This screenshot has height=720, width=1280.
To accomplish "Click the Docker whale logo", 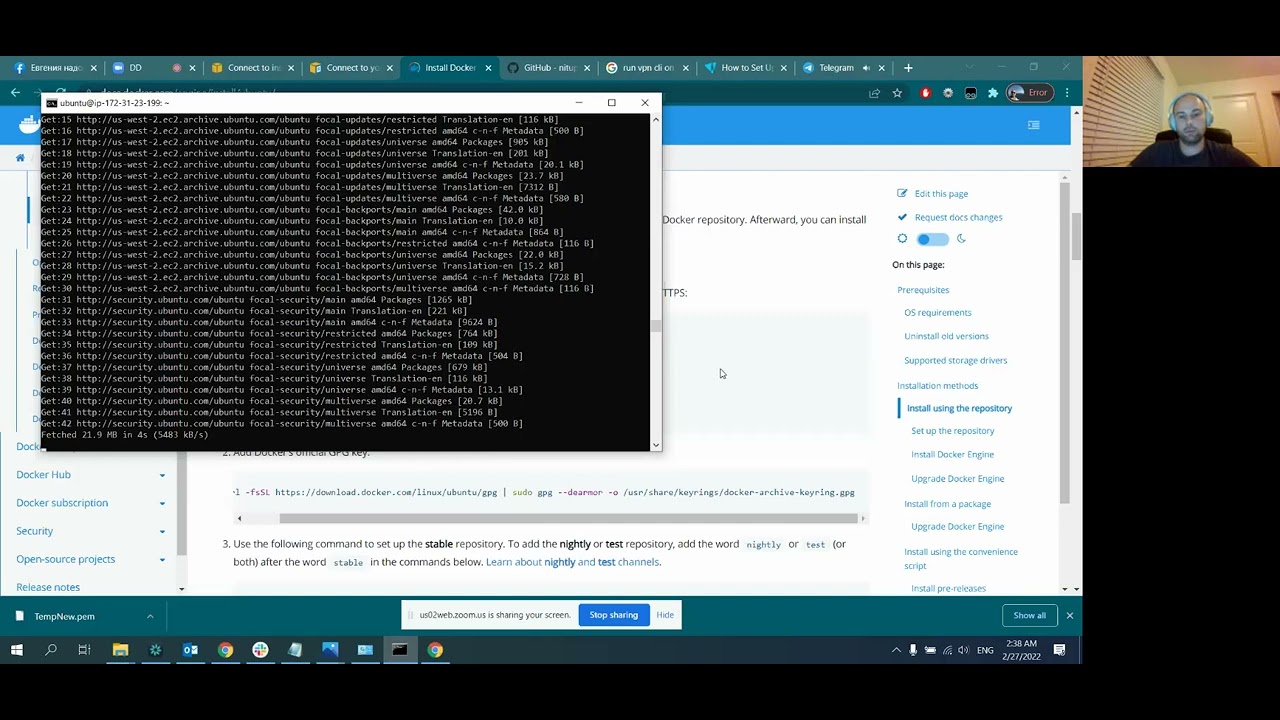I will point(28,125).
